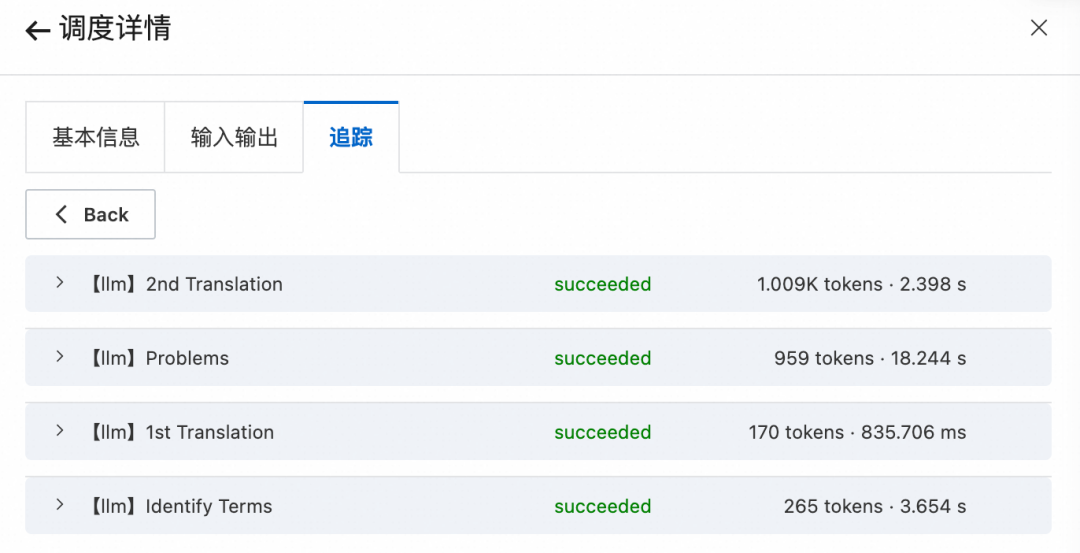Expand the Problems row chevron

click(59, 357)
